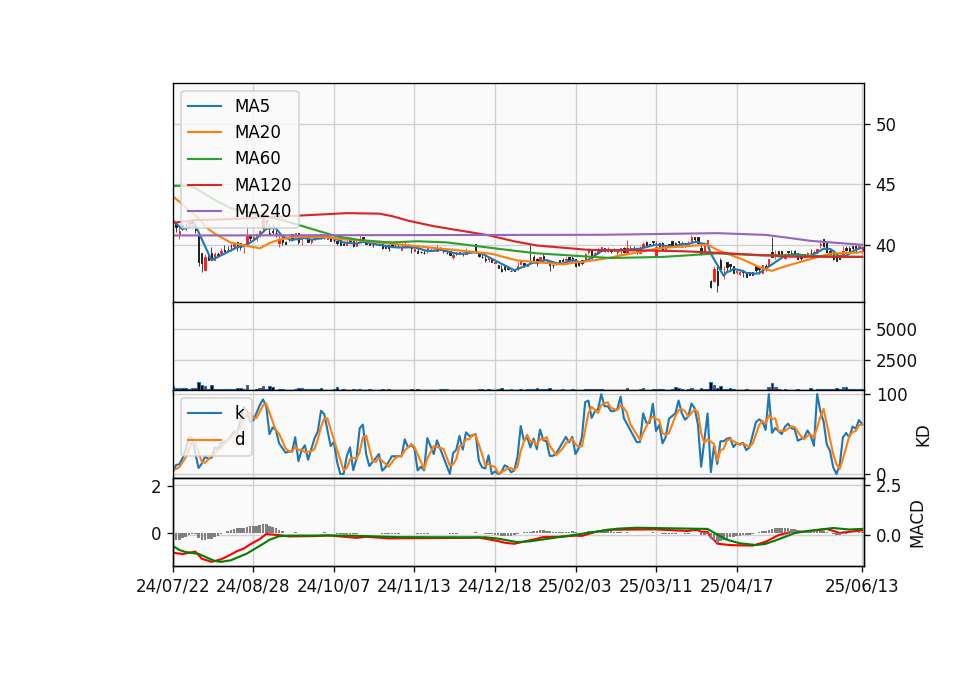This screenshot has width=960, height=690.
Task: Click the price axis value 45
Action: pyautogui.click(x=885, y=185)
